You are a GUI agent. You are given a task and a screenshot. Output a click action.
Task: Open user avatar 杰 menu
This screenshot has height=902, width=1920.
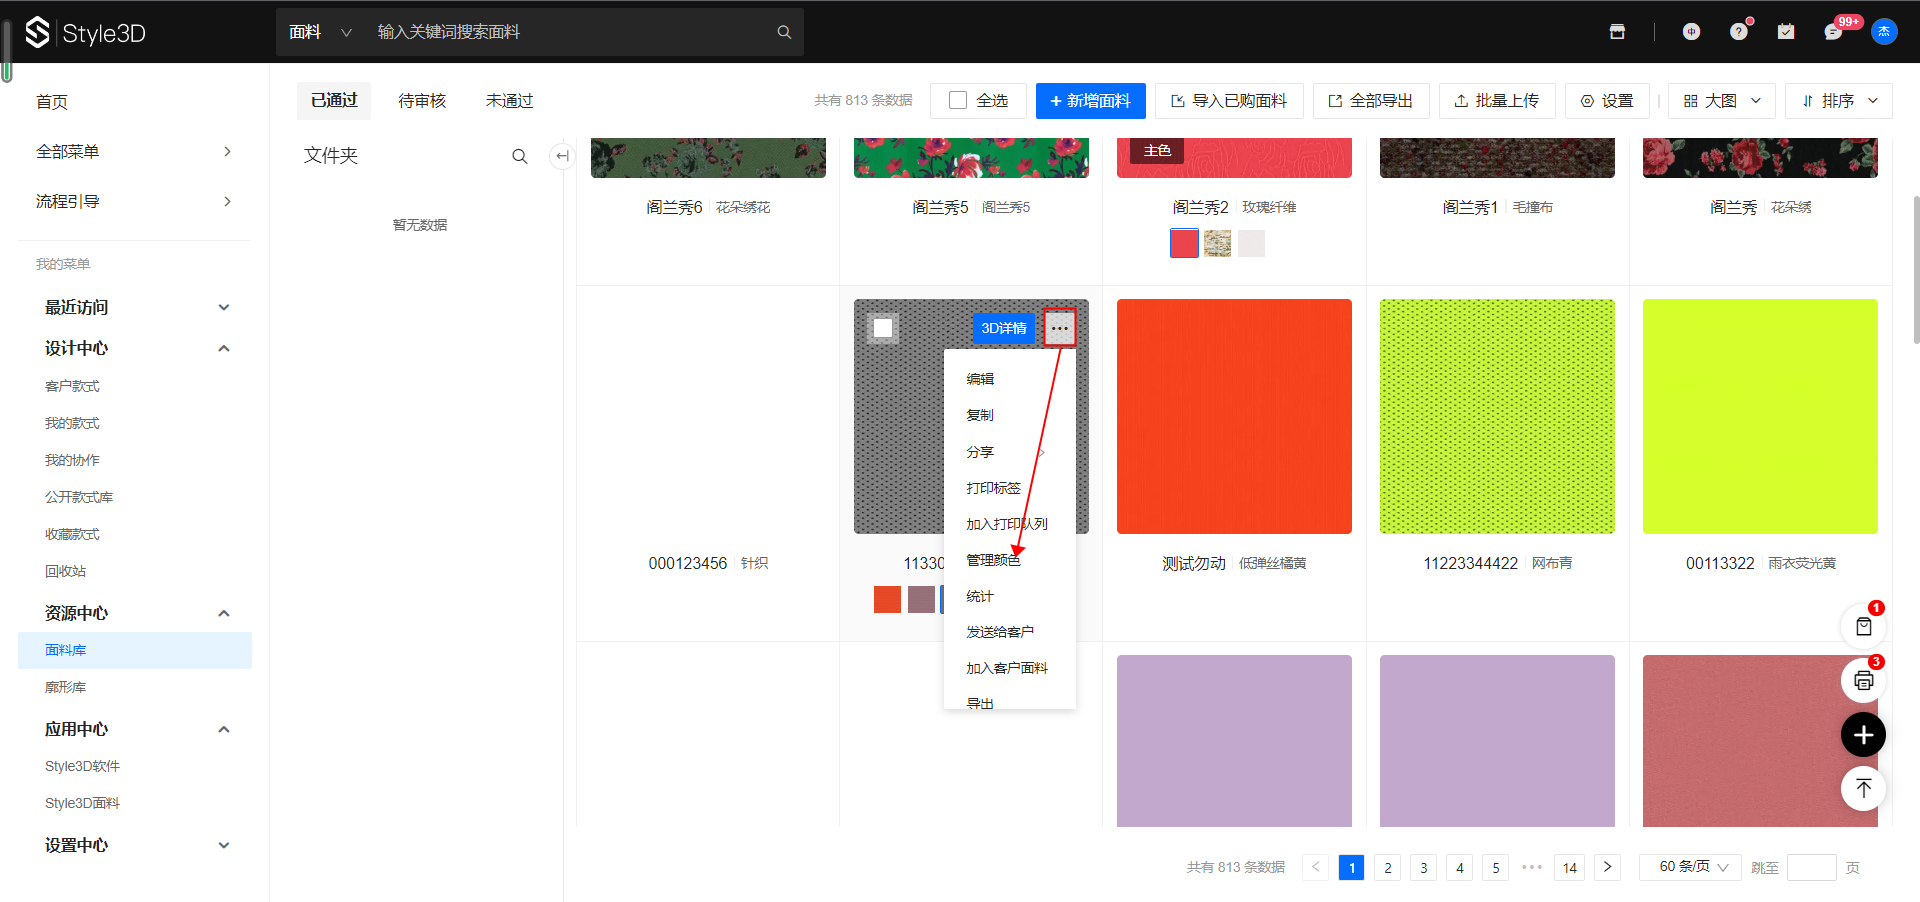pos(1884,32)
